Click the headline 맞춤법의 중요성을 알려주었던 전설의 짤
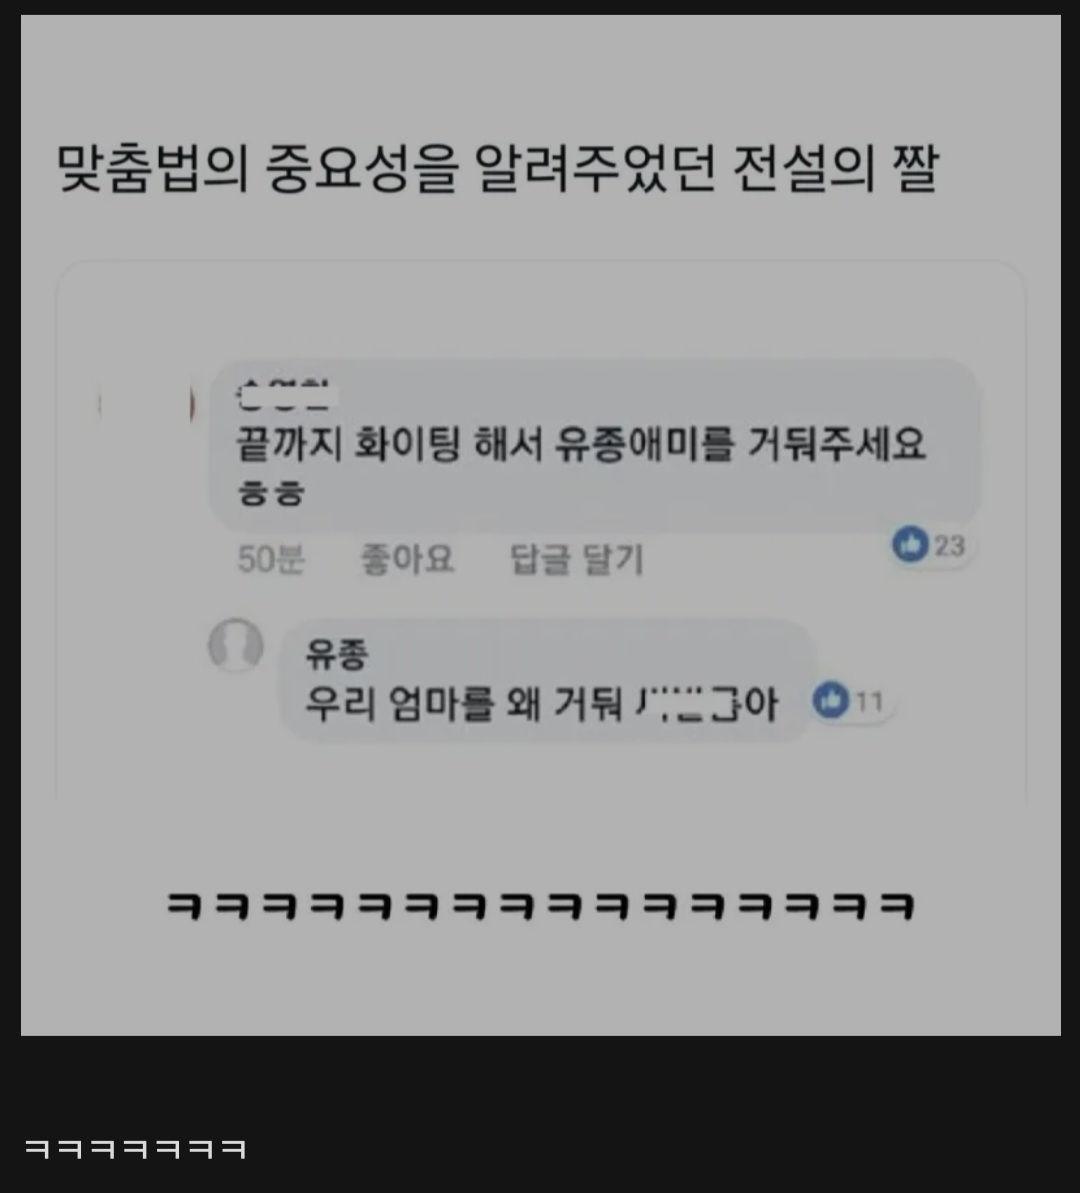1080x1193 pixels. pyautogui.click(x=498, y=167)
